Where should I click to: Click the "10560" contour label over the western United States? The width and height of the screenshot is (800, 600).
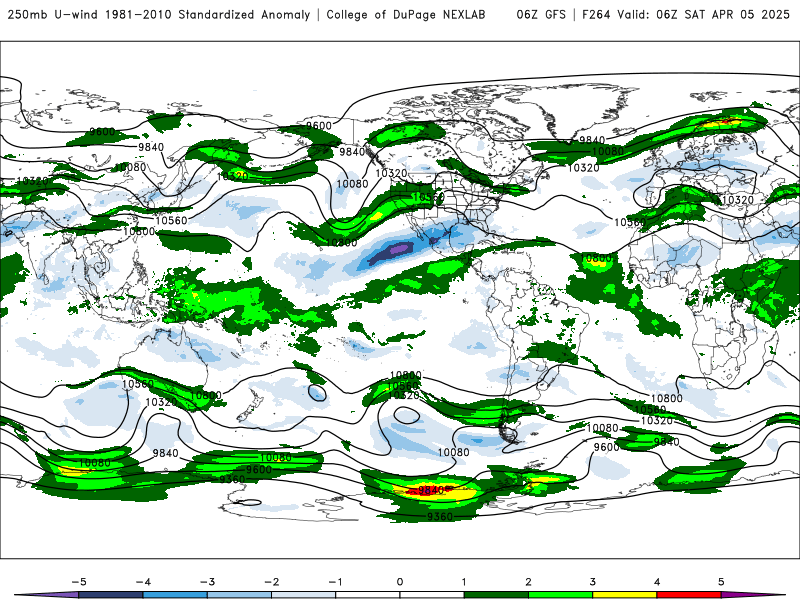[428, 197]
